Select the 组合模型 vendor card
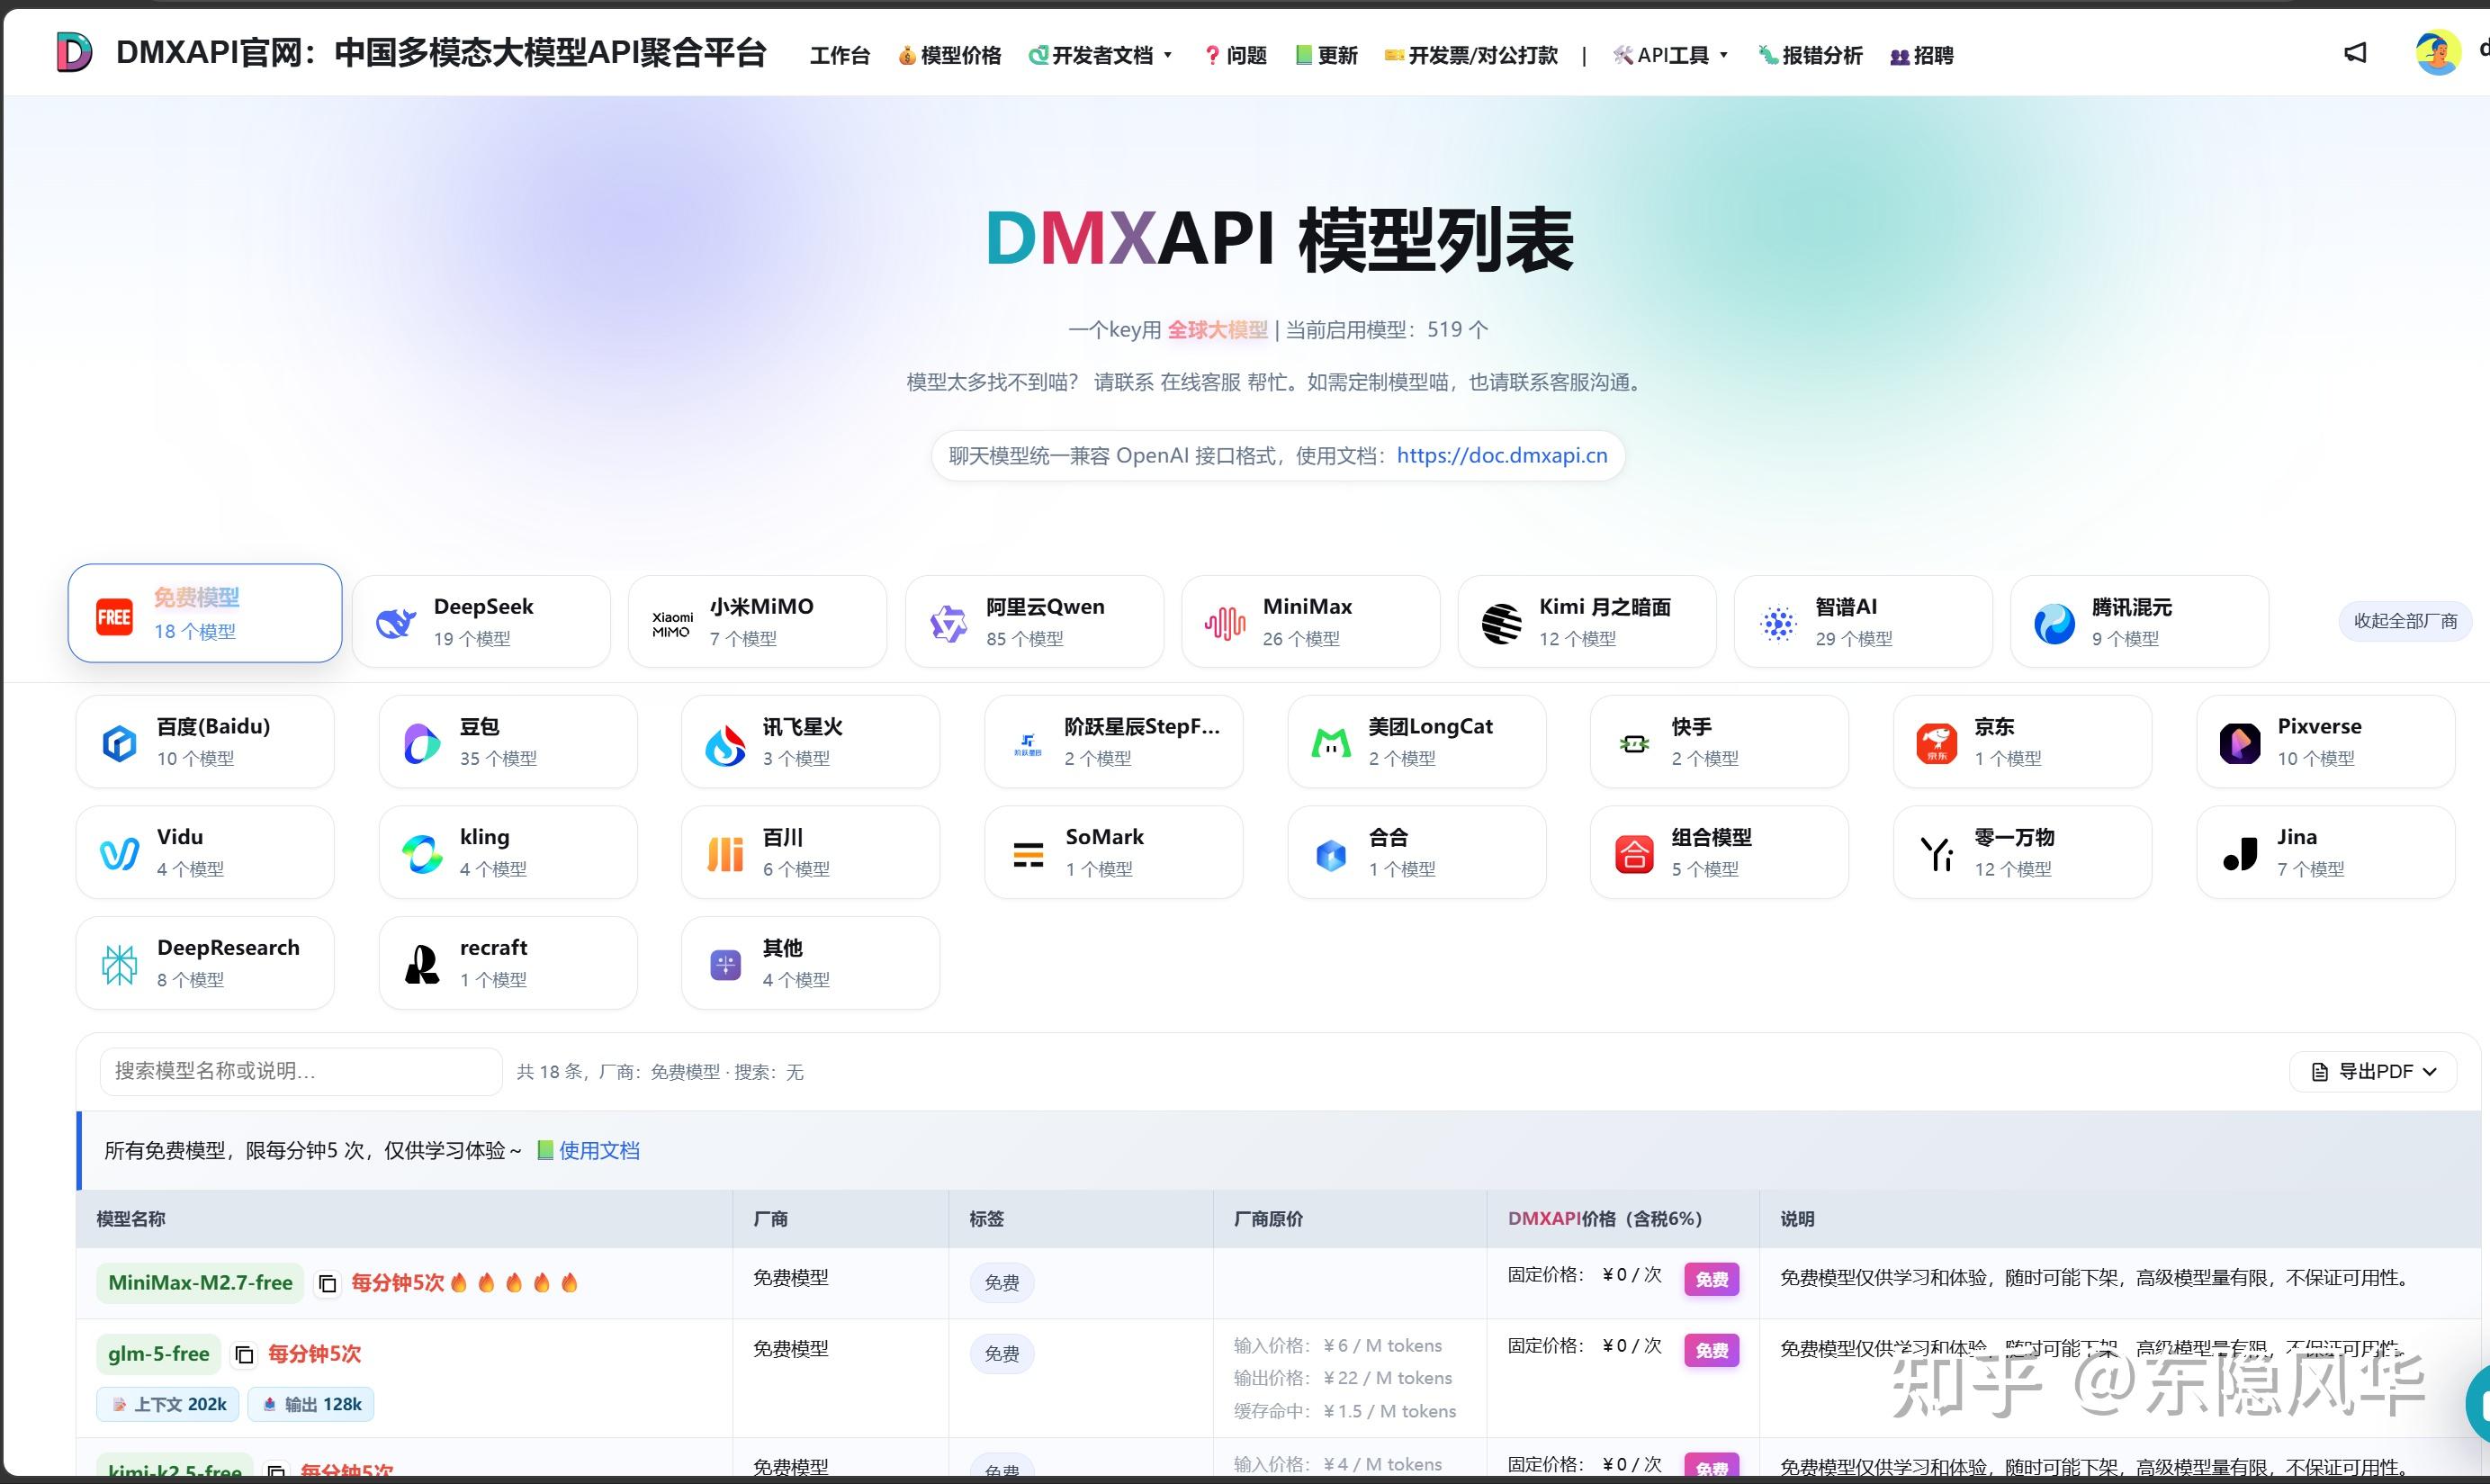Screen dimensions: 2490x1484 pos(1719,852)
